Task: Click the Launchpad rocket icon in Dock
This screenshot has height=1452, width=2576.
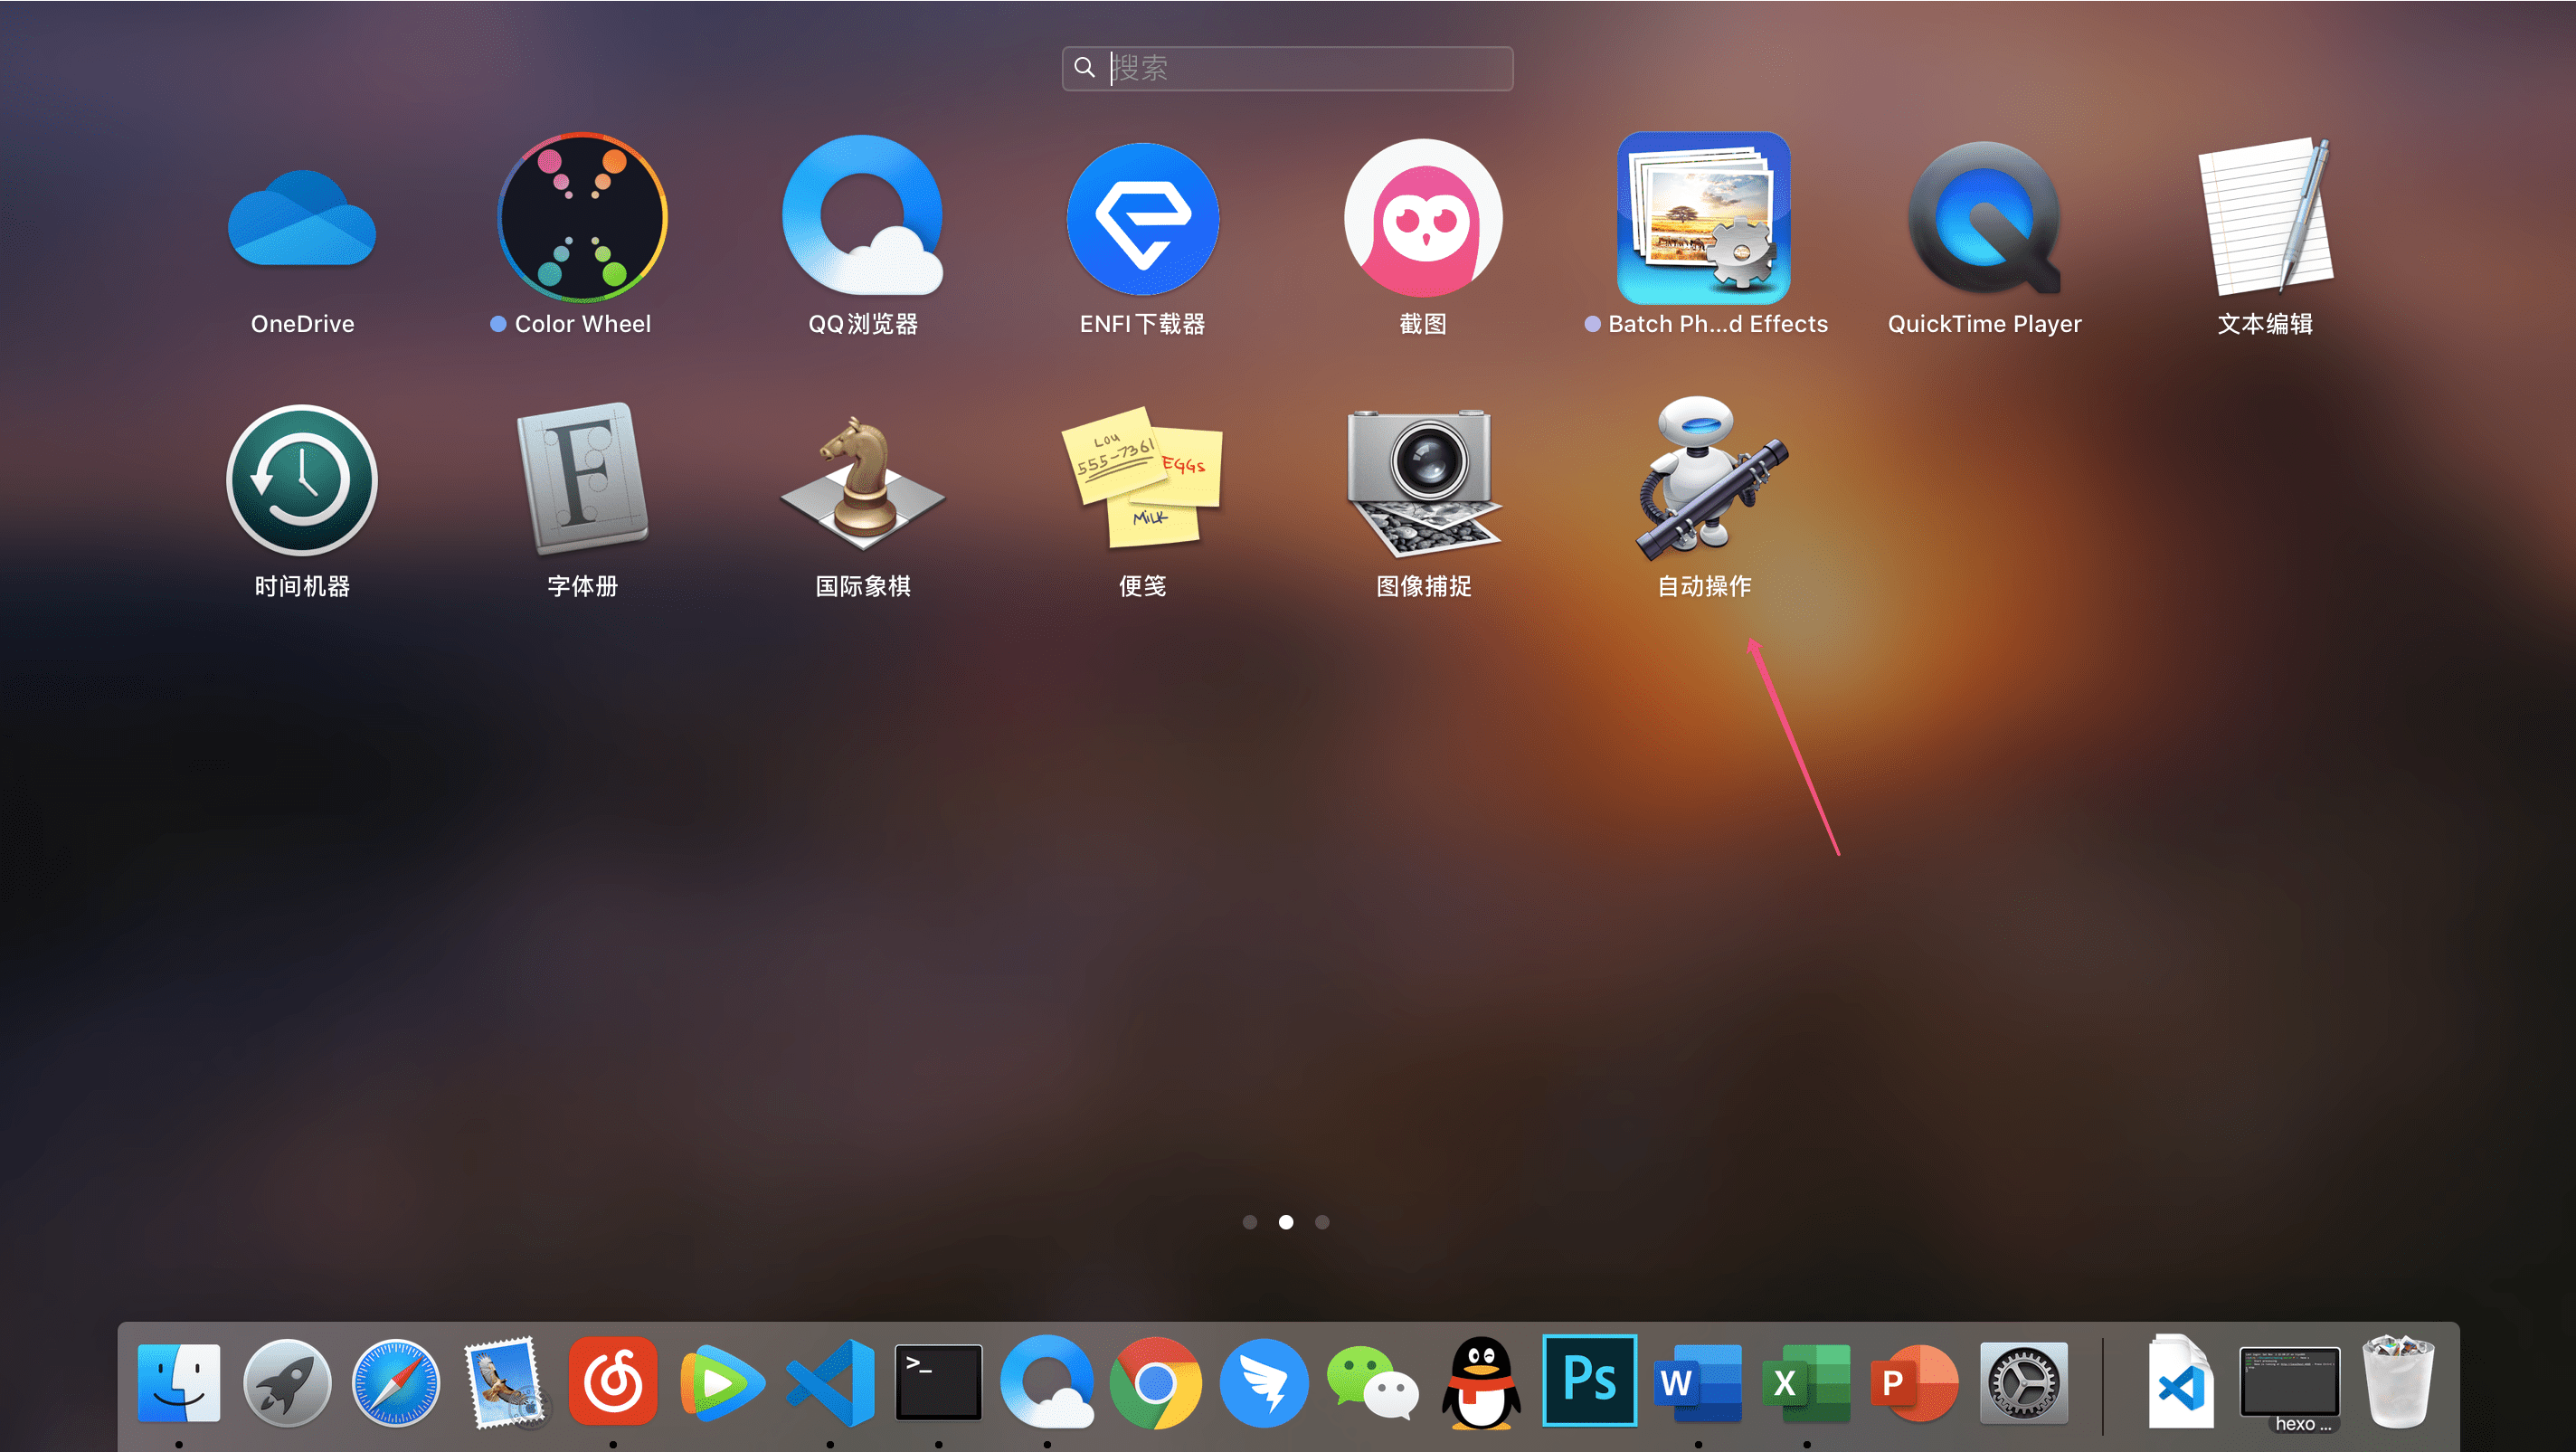Action: point(287,1383)
